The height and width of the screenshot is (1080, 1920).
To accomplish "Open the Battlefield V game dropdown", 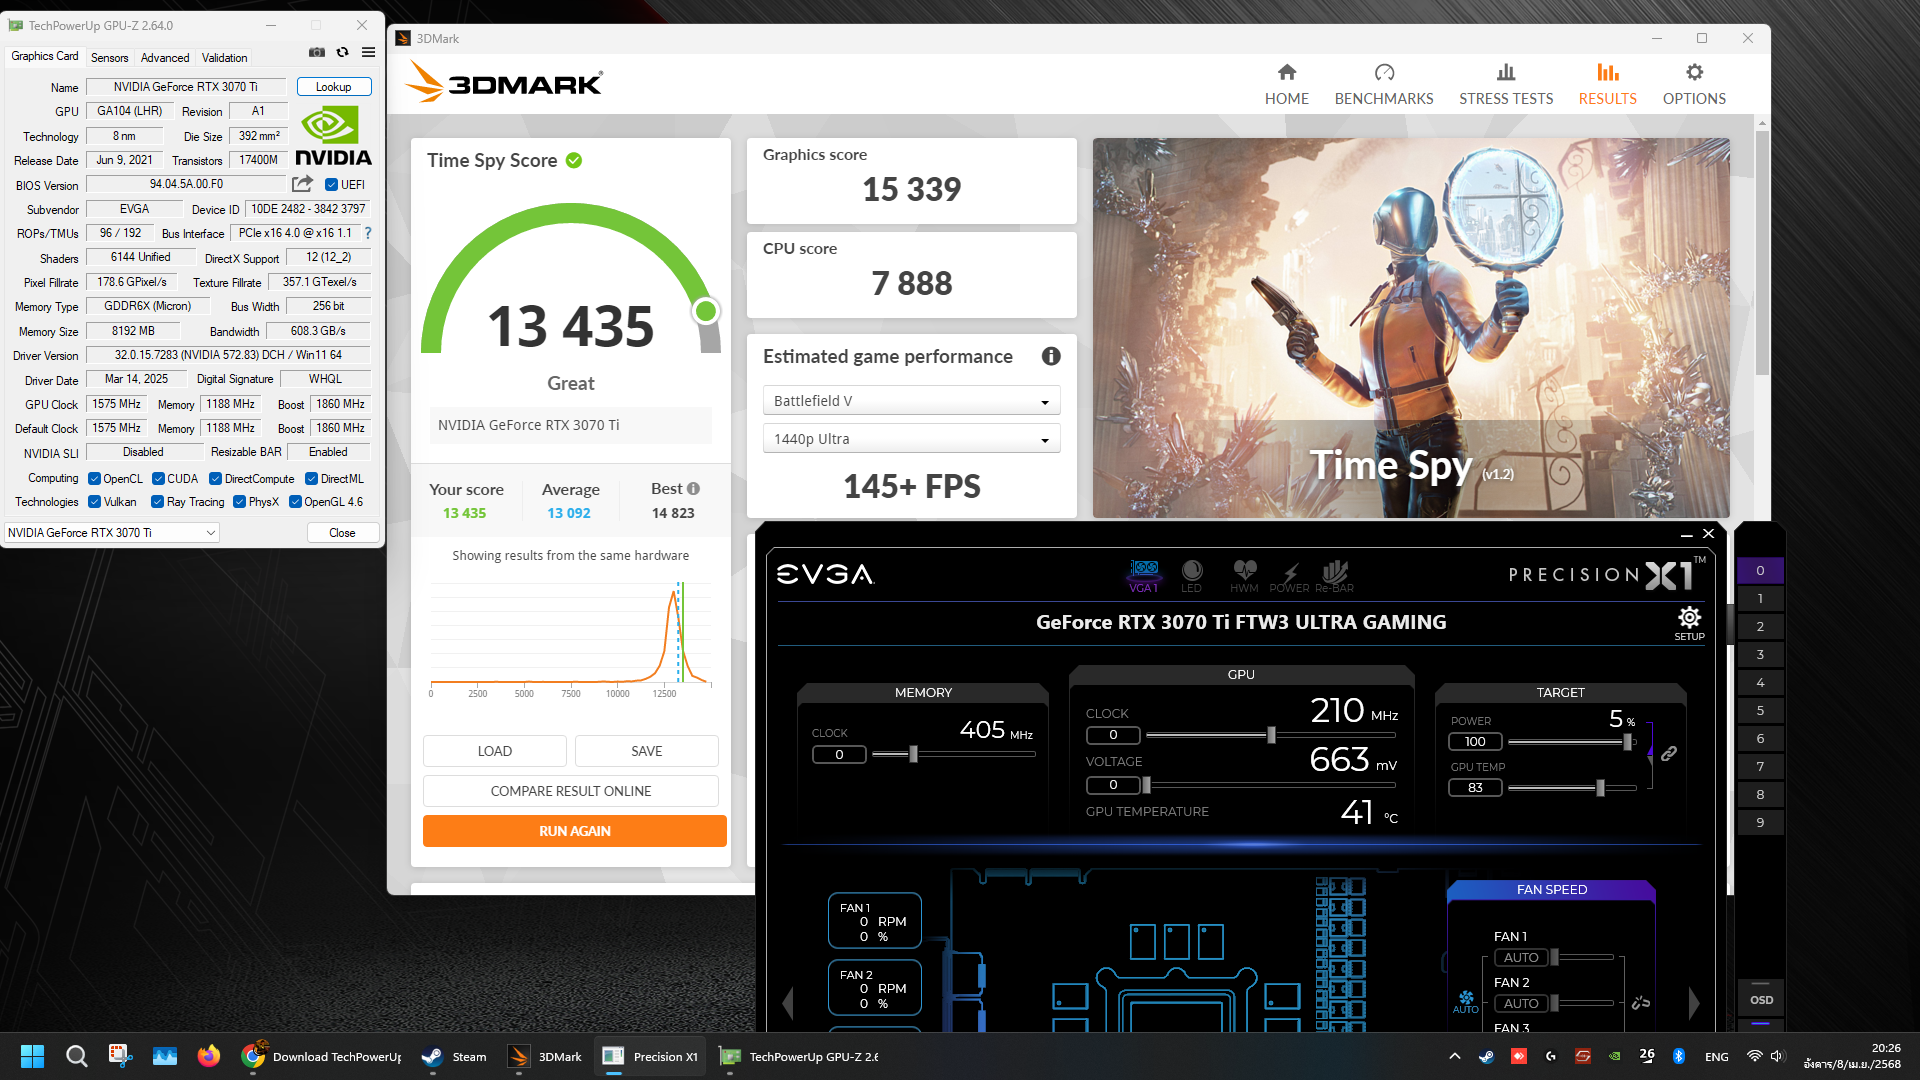I will click(x=911, y=401).
